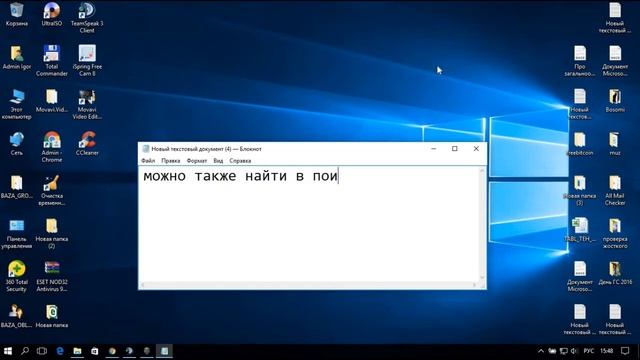Screen dimensions: 640x360
Task: Select the UltraISO desktop icon
Action: [x=52, y=14]
